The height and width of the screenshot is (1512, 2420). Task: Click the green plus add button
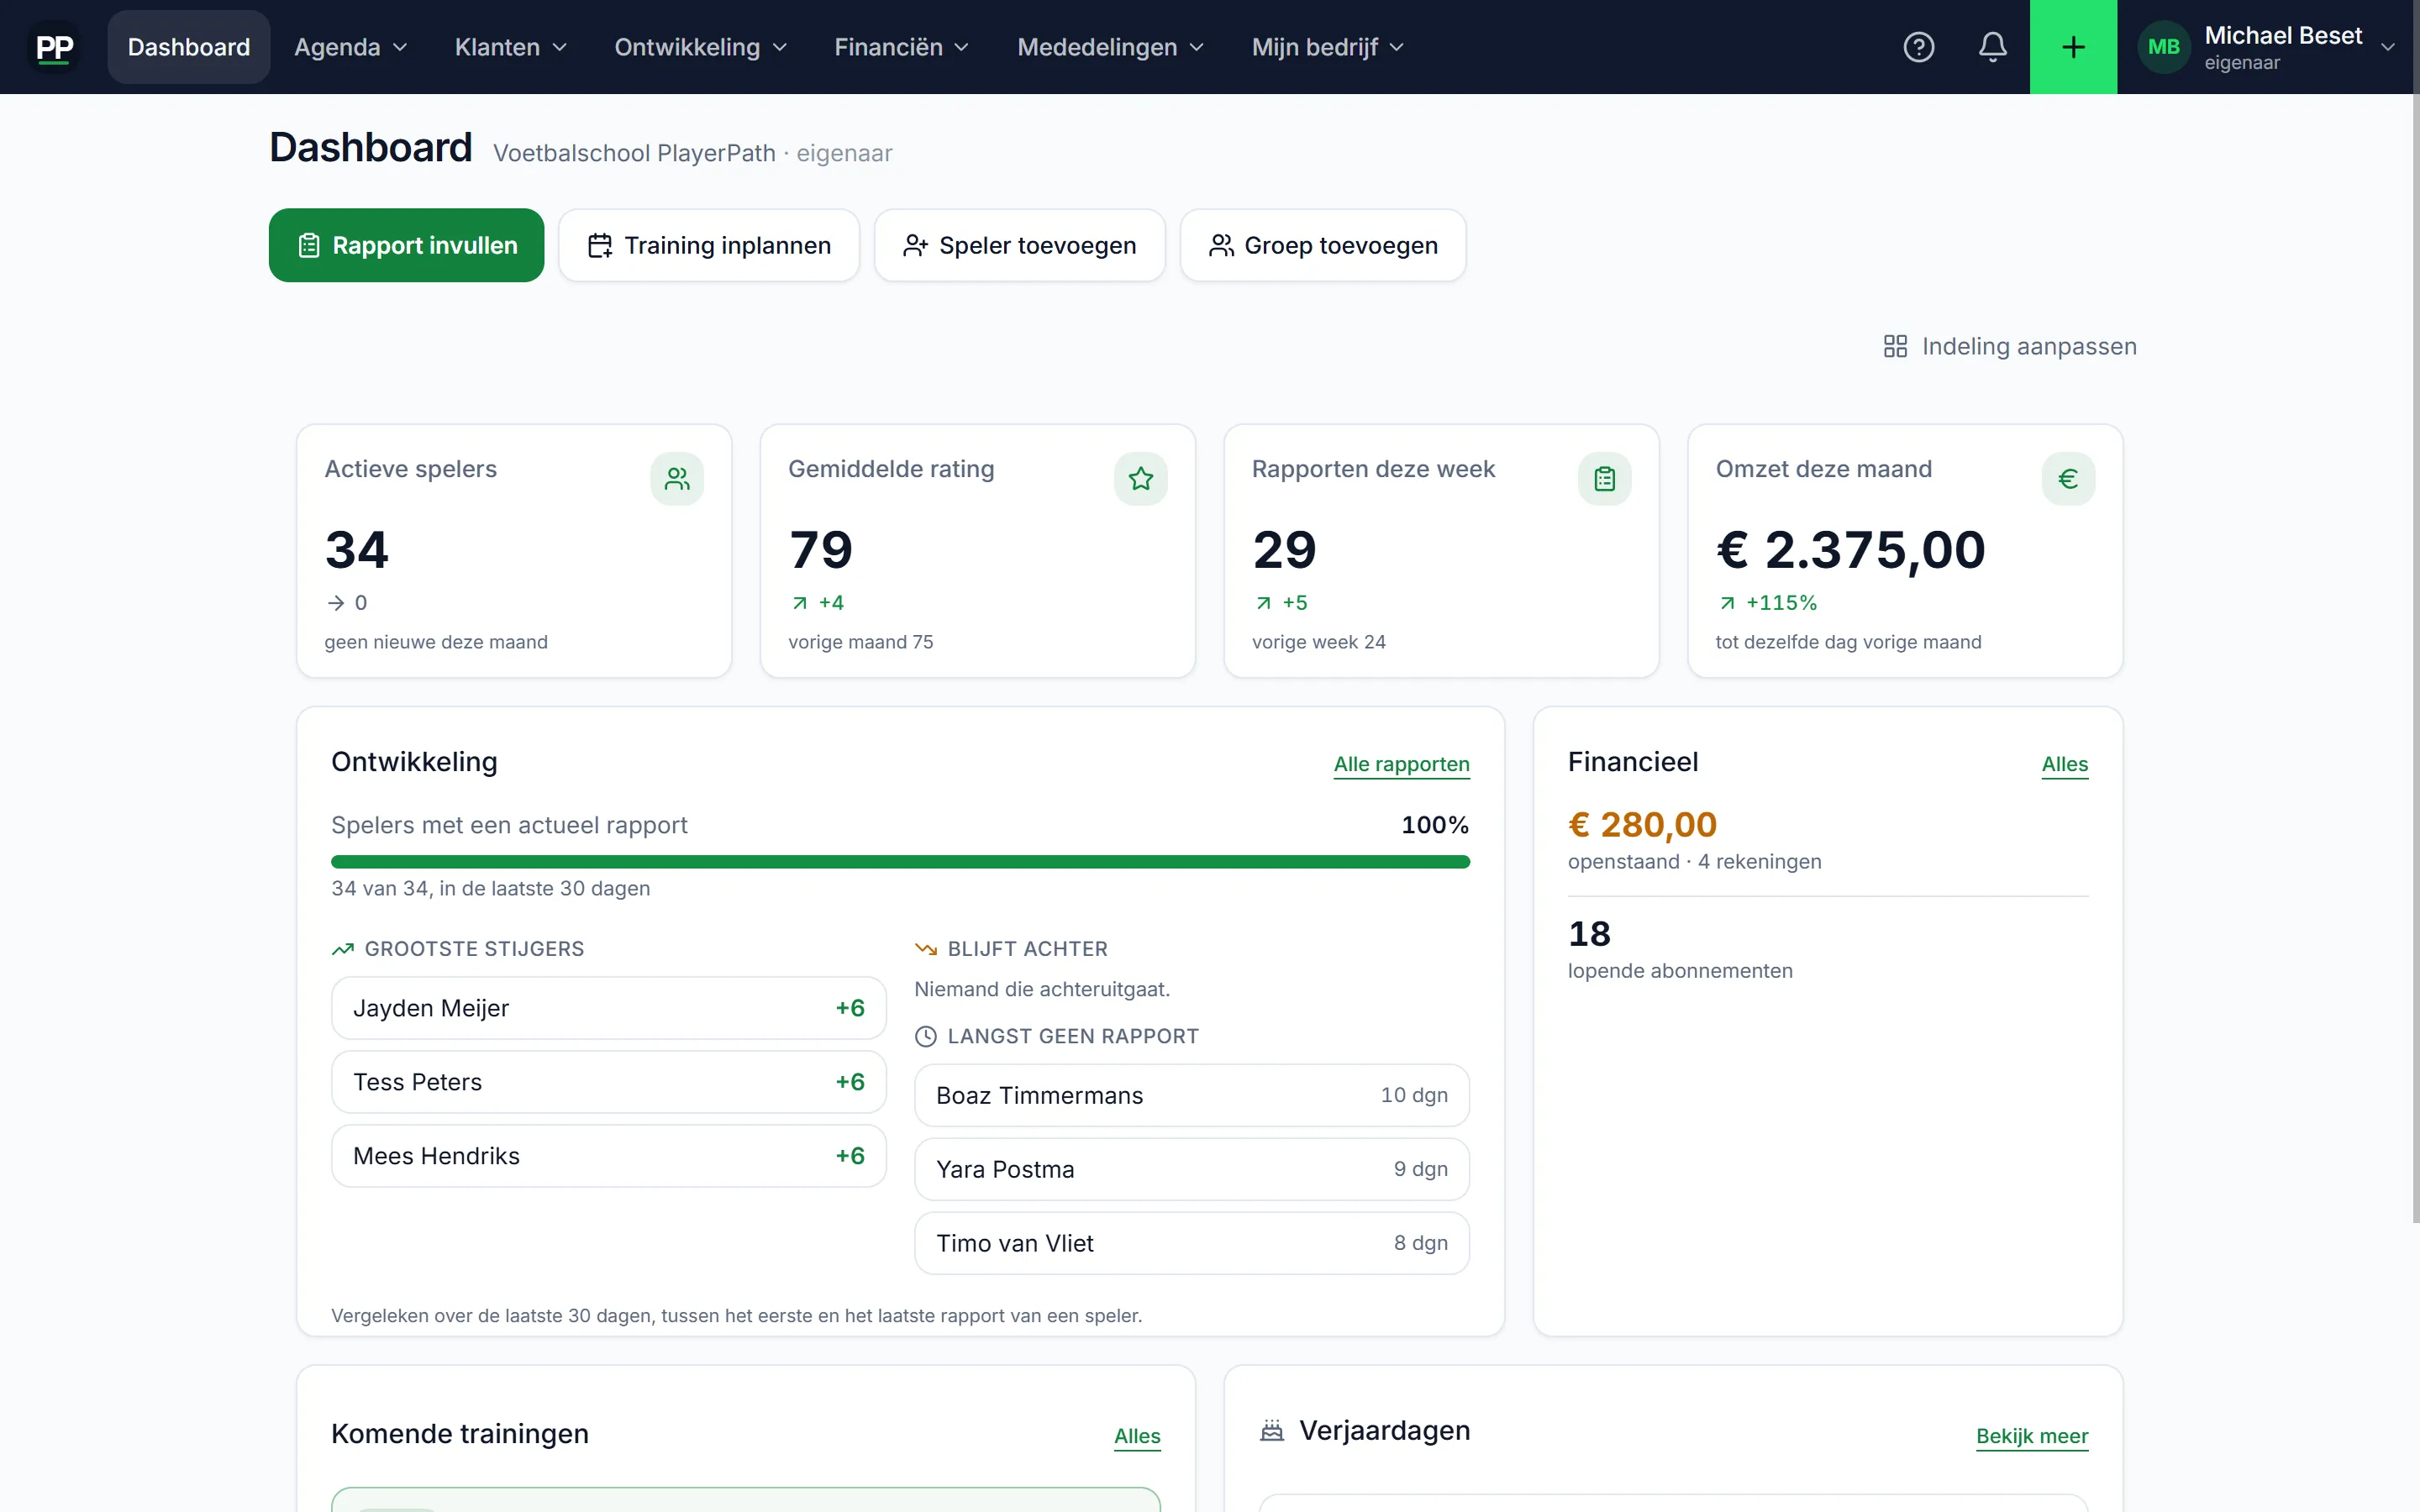[2073, 47]
